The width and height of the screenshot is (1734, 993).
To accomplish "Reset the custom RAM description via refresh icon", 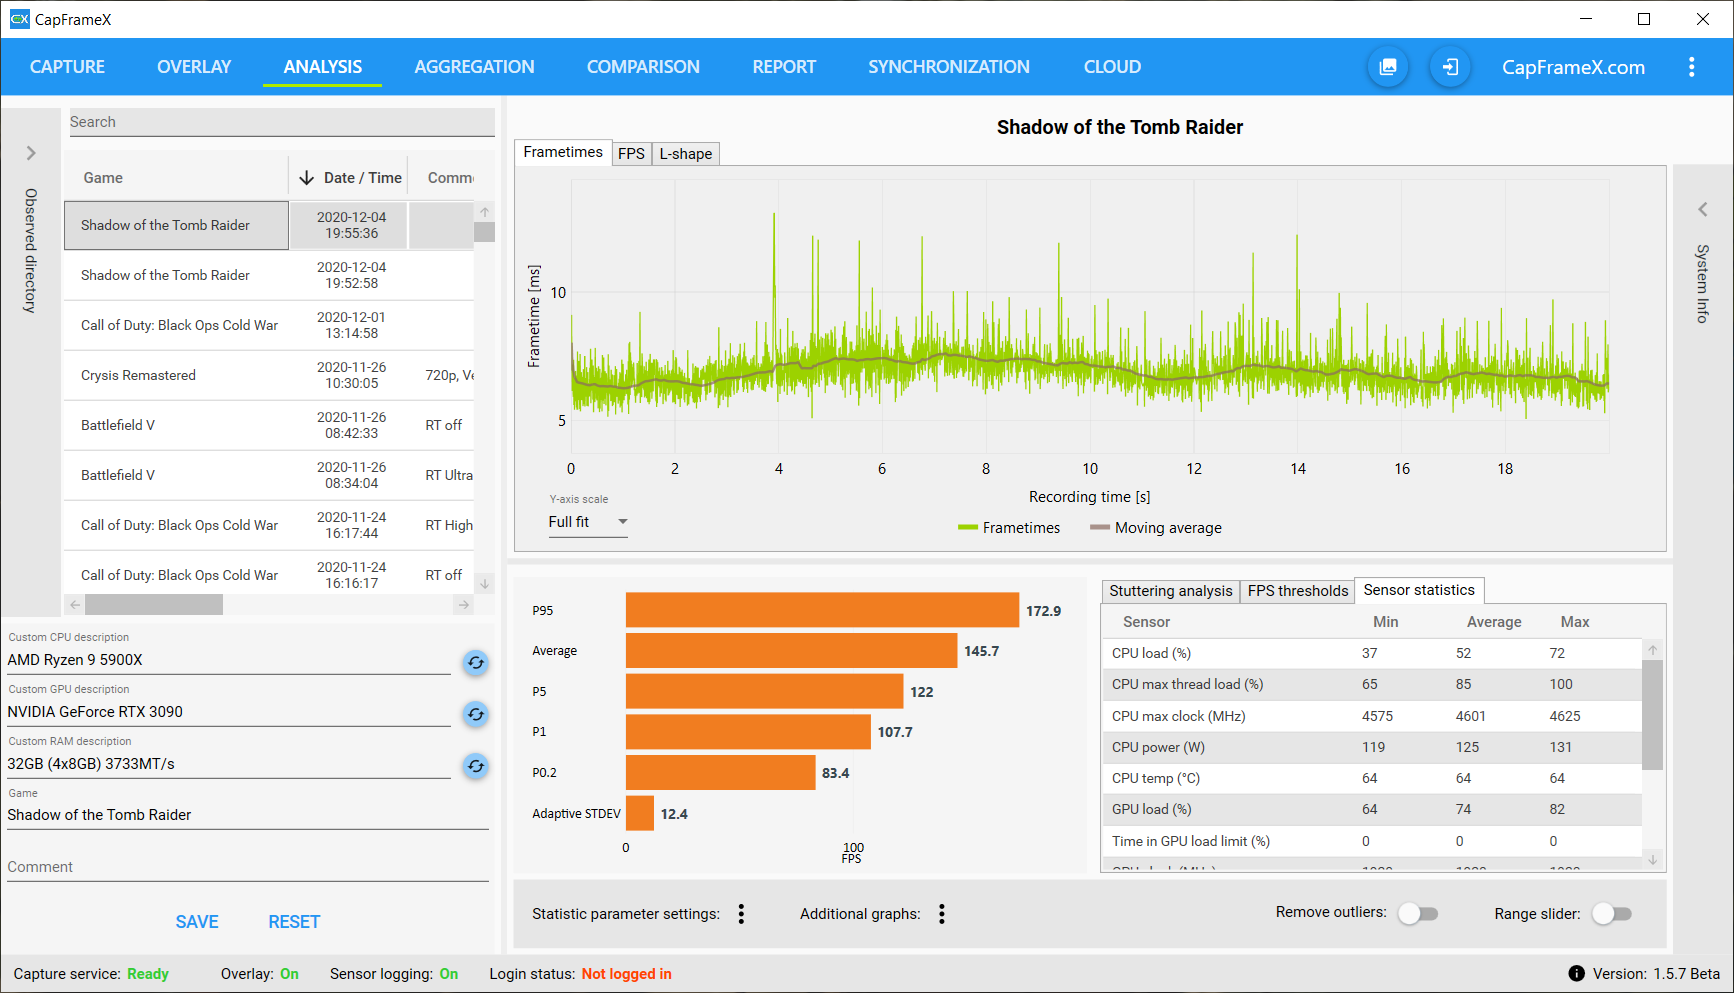I will click(476, 766).
